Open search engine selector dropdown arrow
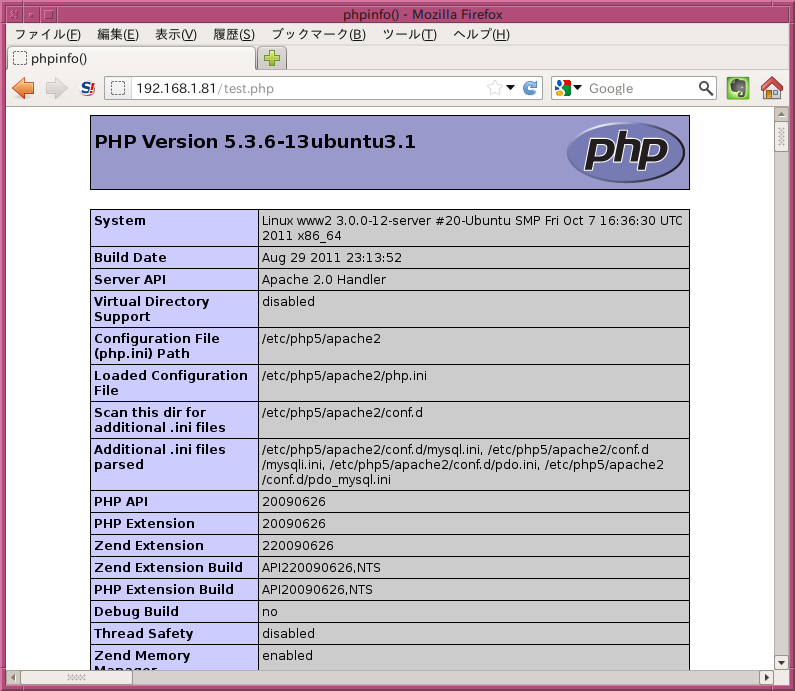Screen dimensions: 795x691 577,88
